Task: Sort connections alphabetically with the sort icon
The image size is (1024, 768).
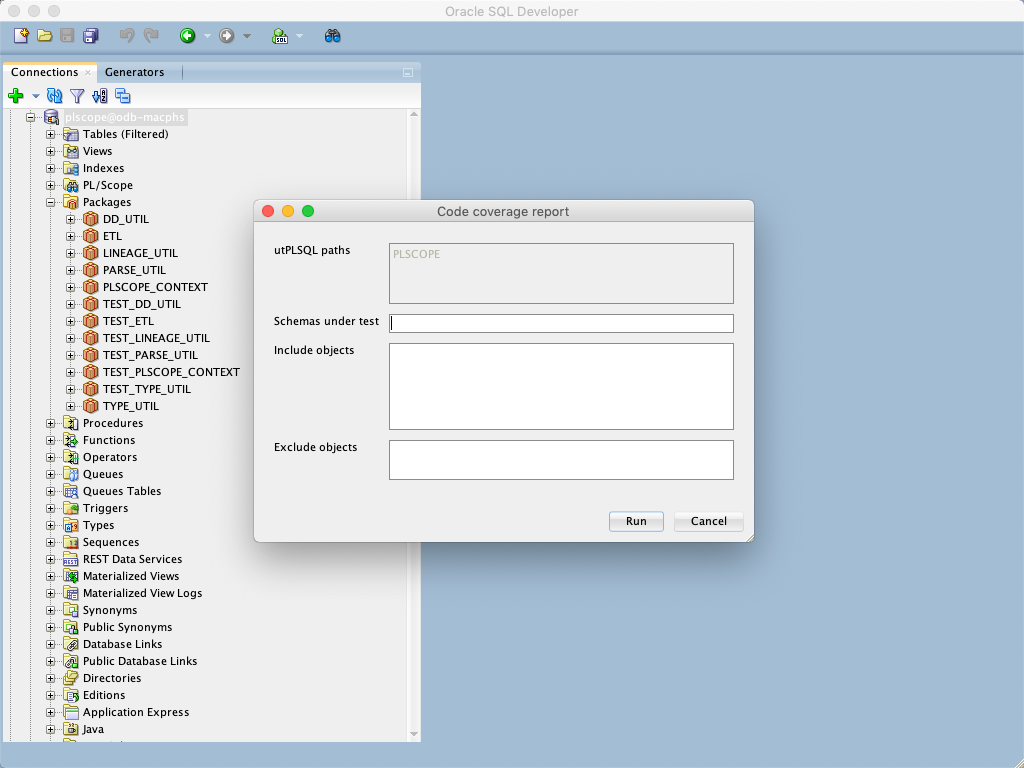Action: [99, 96]
